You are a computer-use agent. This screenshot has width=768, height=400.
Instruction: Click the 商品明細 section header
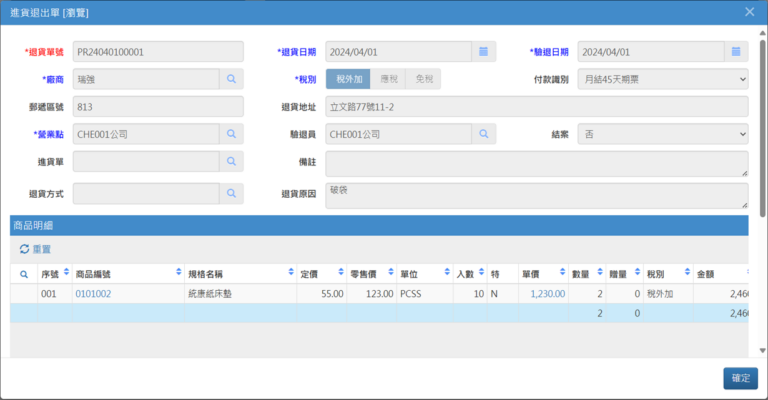coord(379,226)
